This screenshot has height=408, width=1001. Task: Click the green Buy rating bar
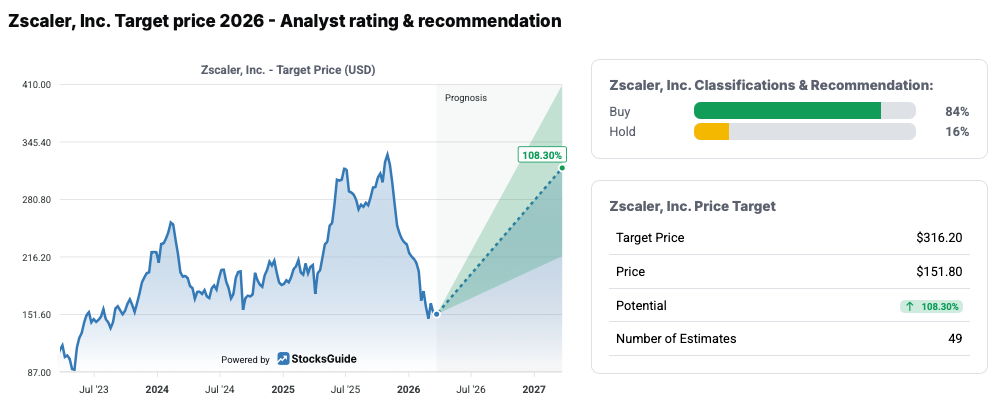coord(787,111)
